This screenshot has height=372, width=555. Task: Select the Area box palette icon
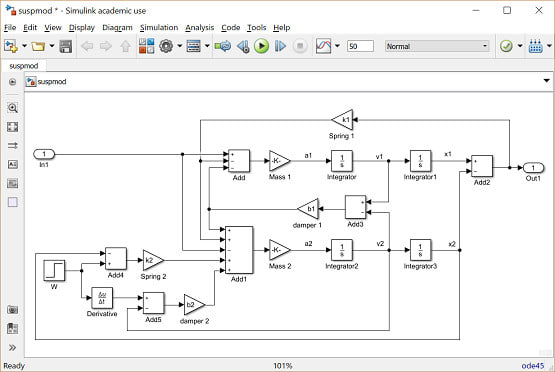pyautogui.click(x=12, y=202)
